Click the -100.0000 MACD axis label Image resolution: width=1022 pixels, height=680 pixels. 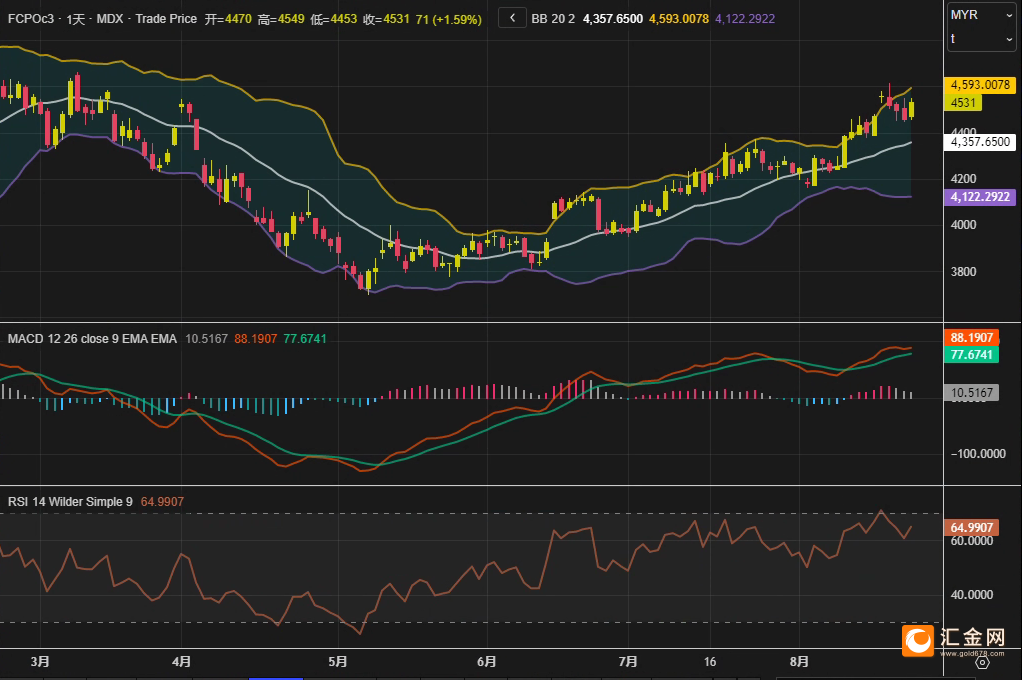tap(978, 454)
